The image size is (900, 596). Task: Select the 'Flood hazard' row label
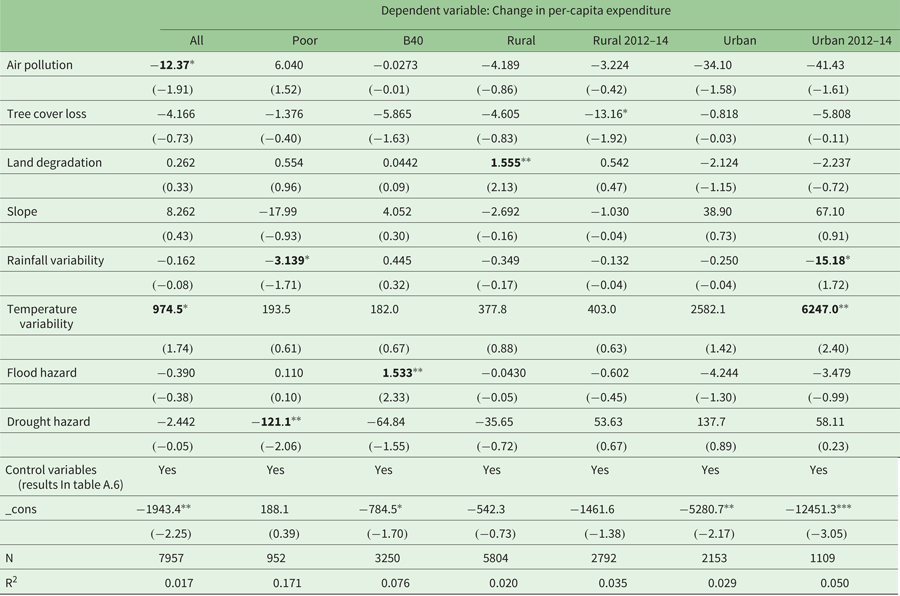(41, 373)
